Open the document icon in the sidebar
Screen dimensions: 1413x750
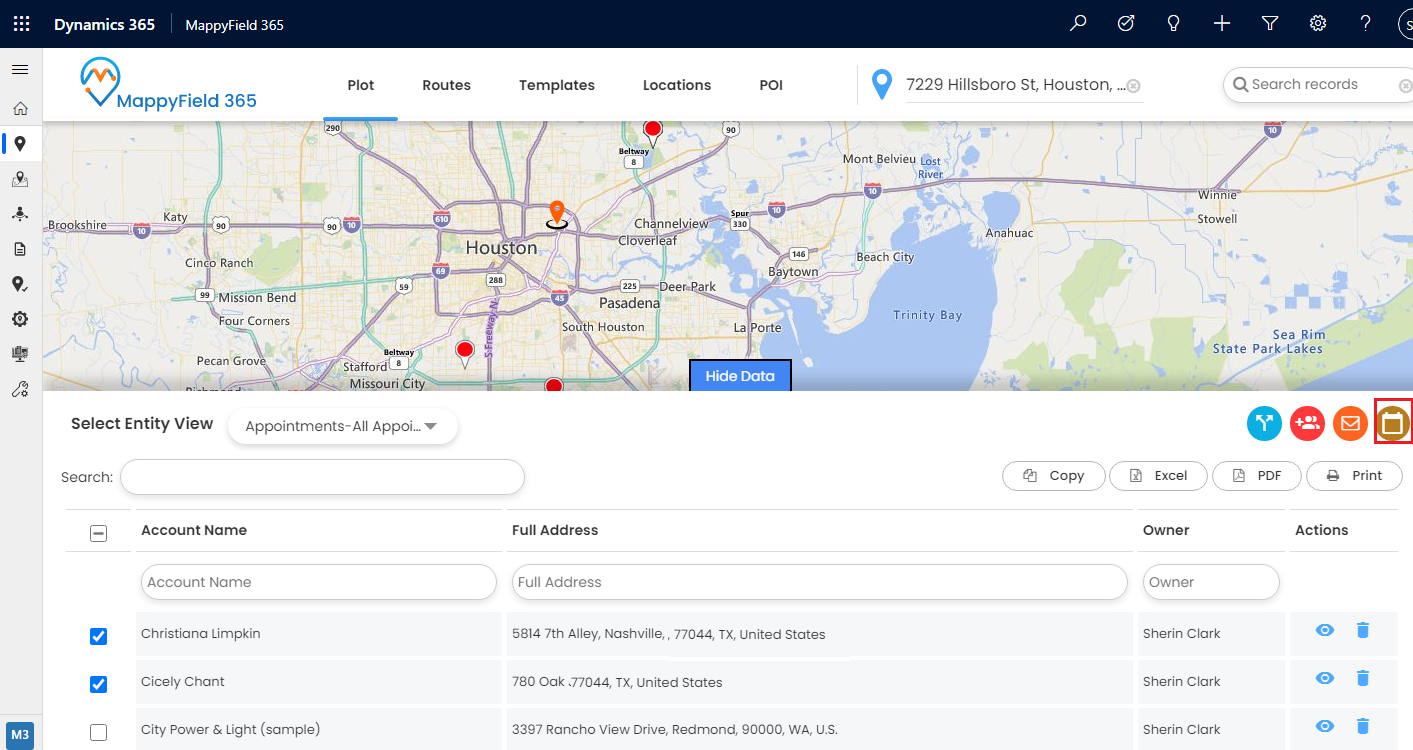coord(20,249)
